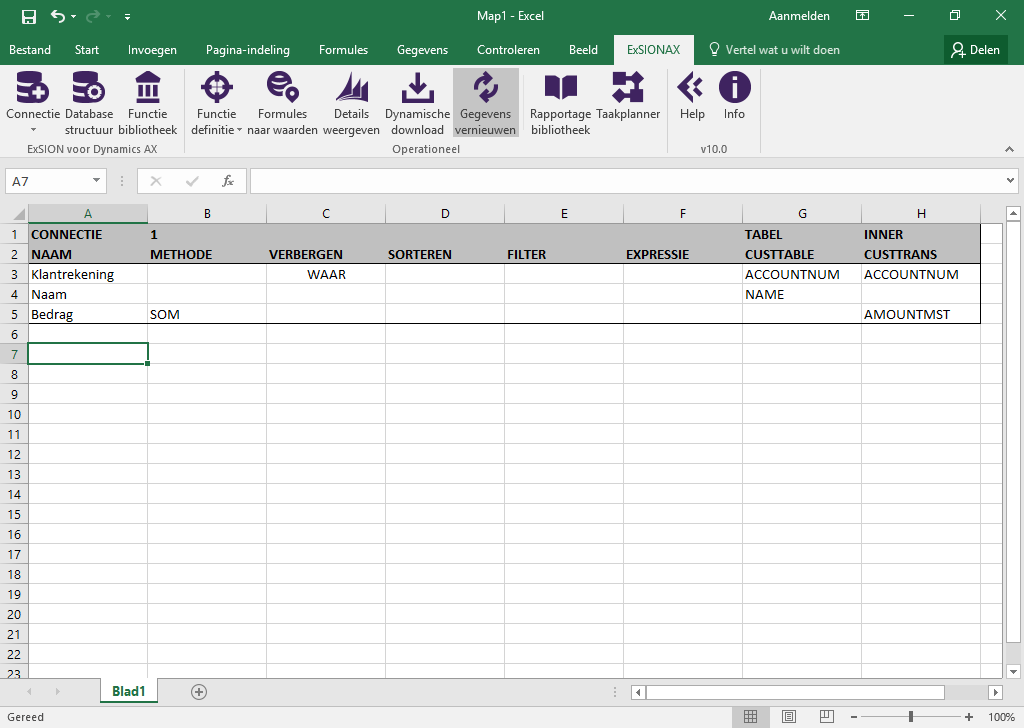The image size is (1024, 728).
Task: Open the Taakplanner
Action: point(628,95)
